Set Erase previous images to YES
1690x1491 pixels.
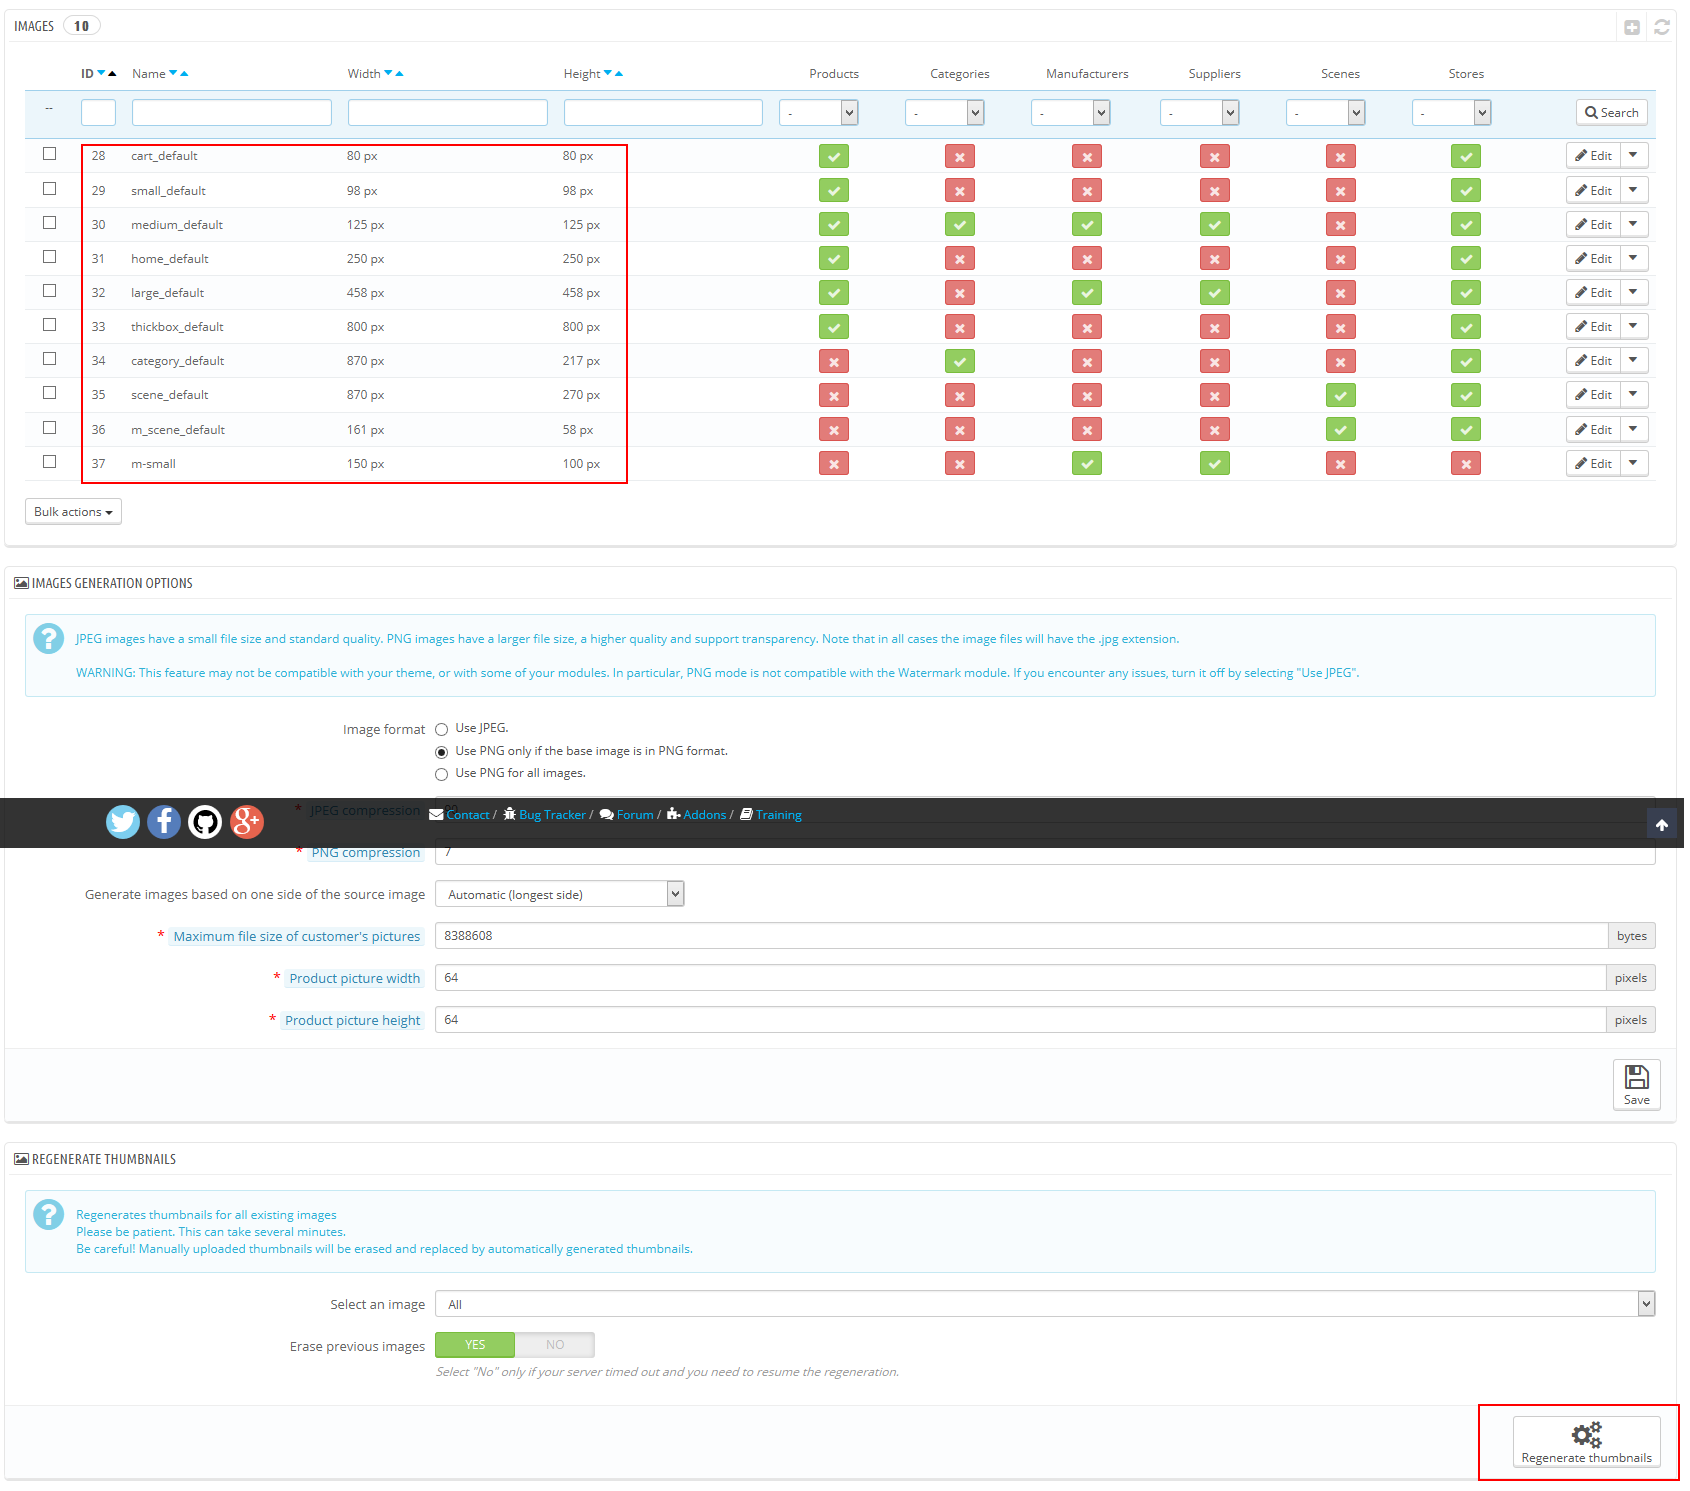tap(475, 1345)
